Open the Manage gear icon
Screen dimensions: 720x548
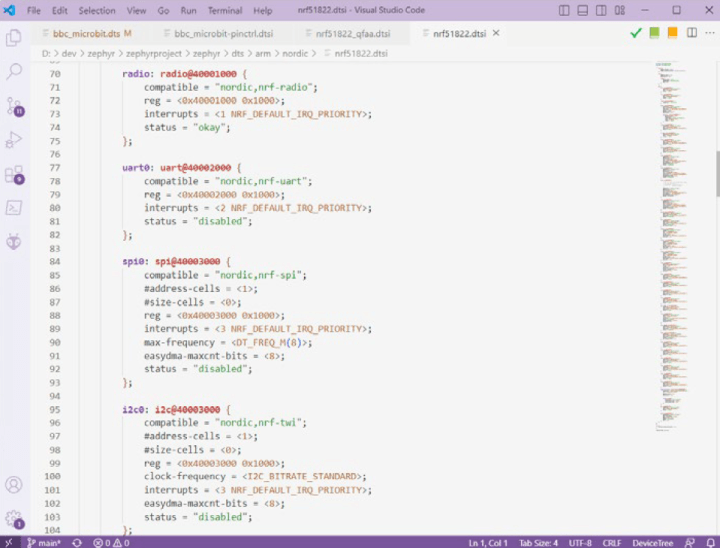click(14, 519)
